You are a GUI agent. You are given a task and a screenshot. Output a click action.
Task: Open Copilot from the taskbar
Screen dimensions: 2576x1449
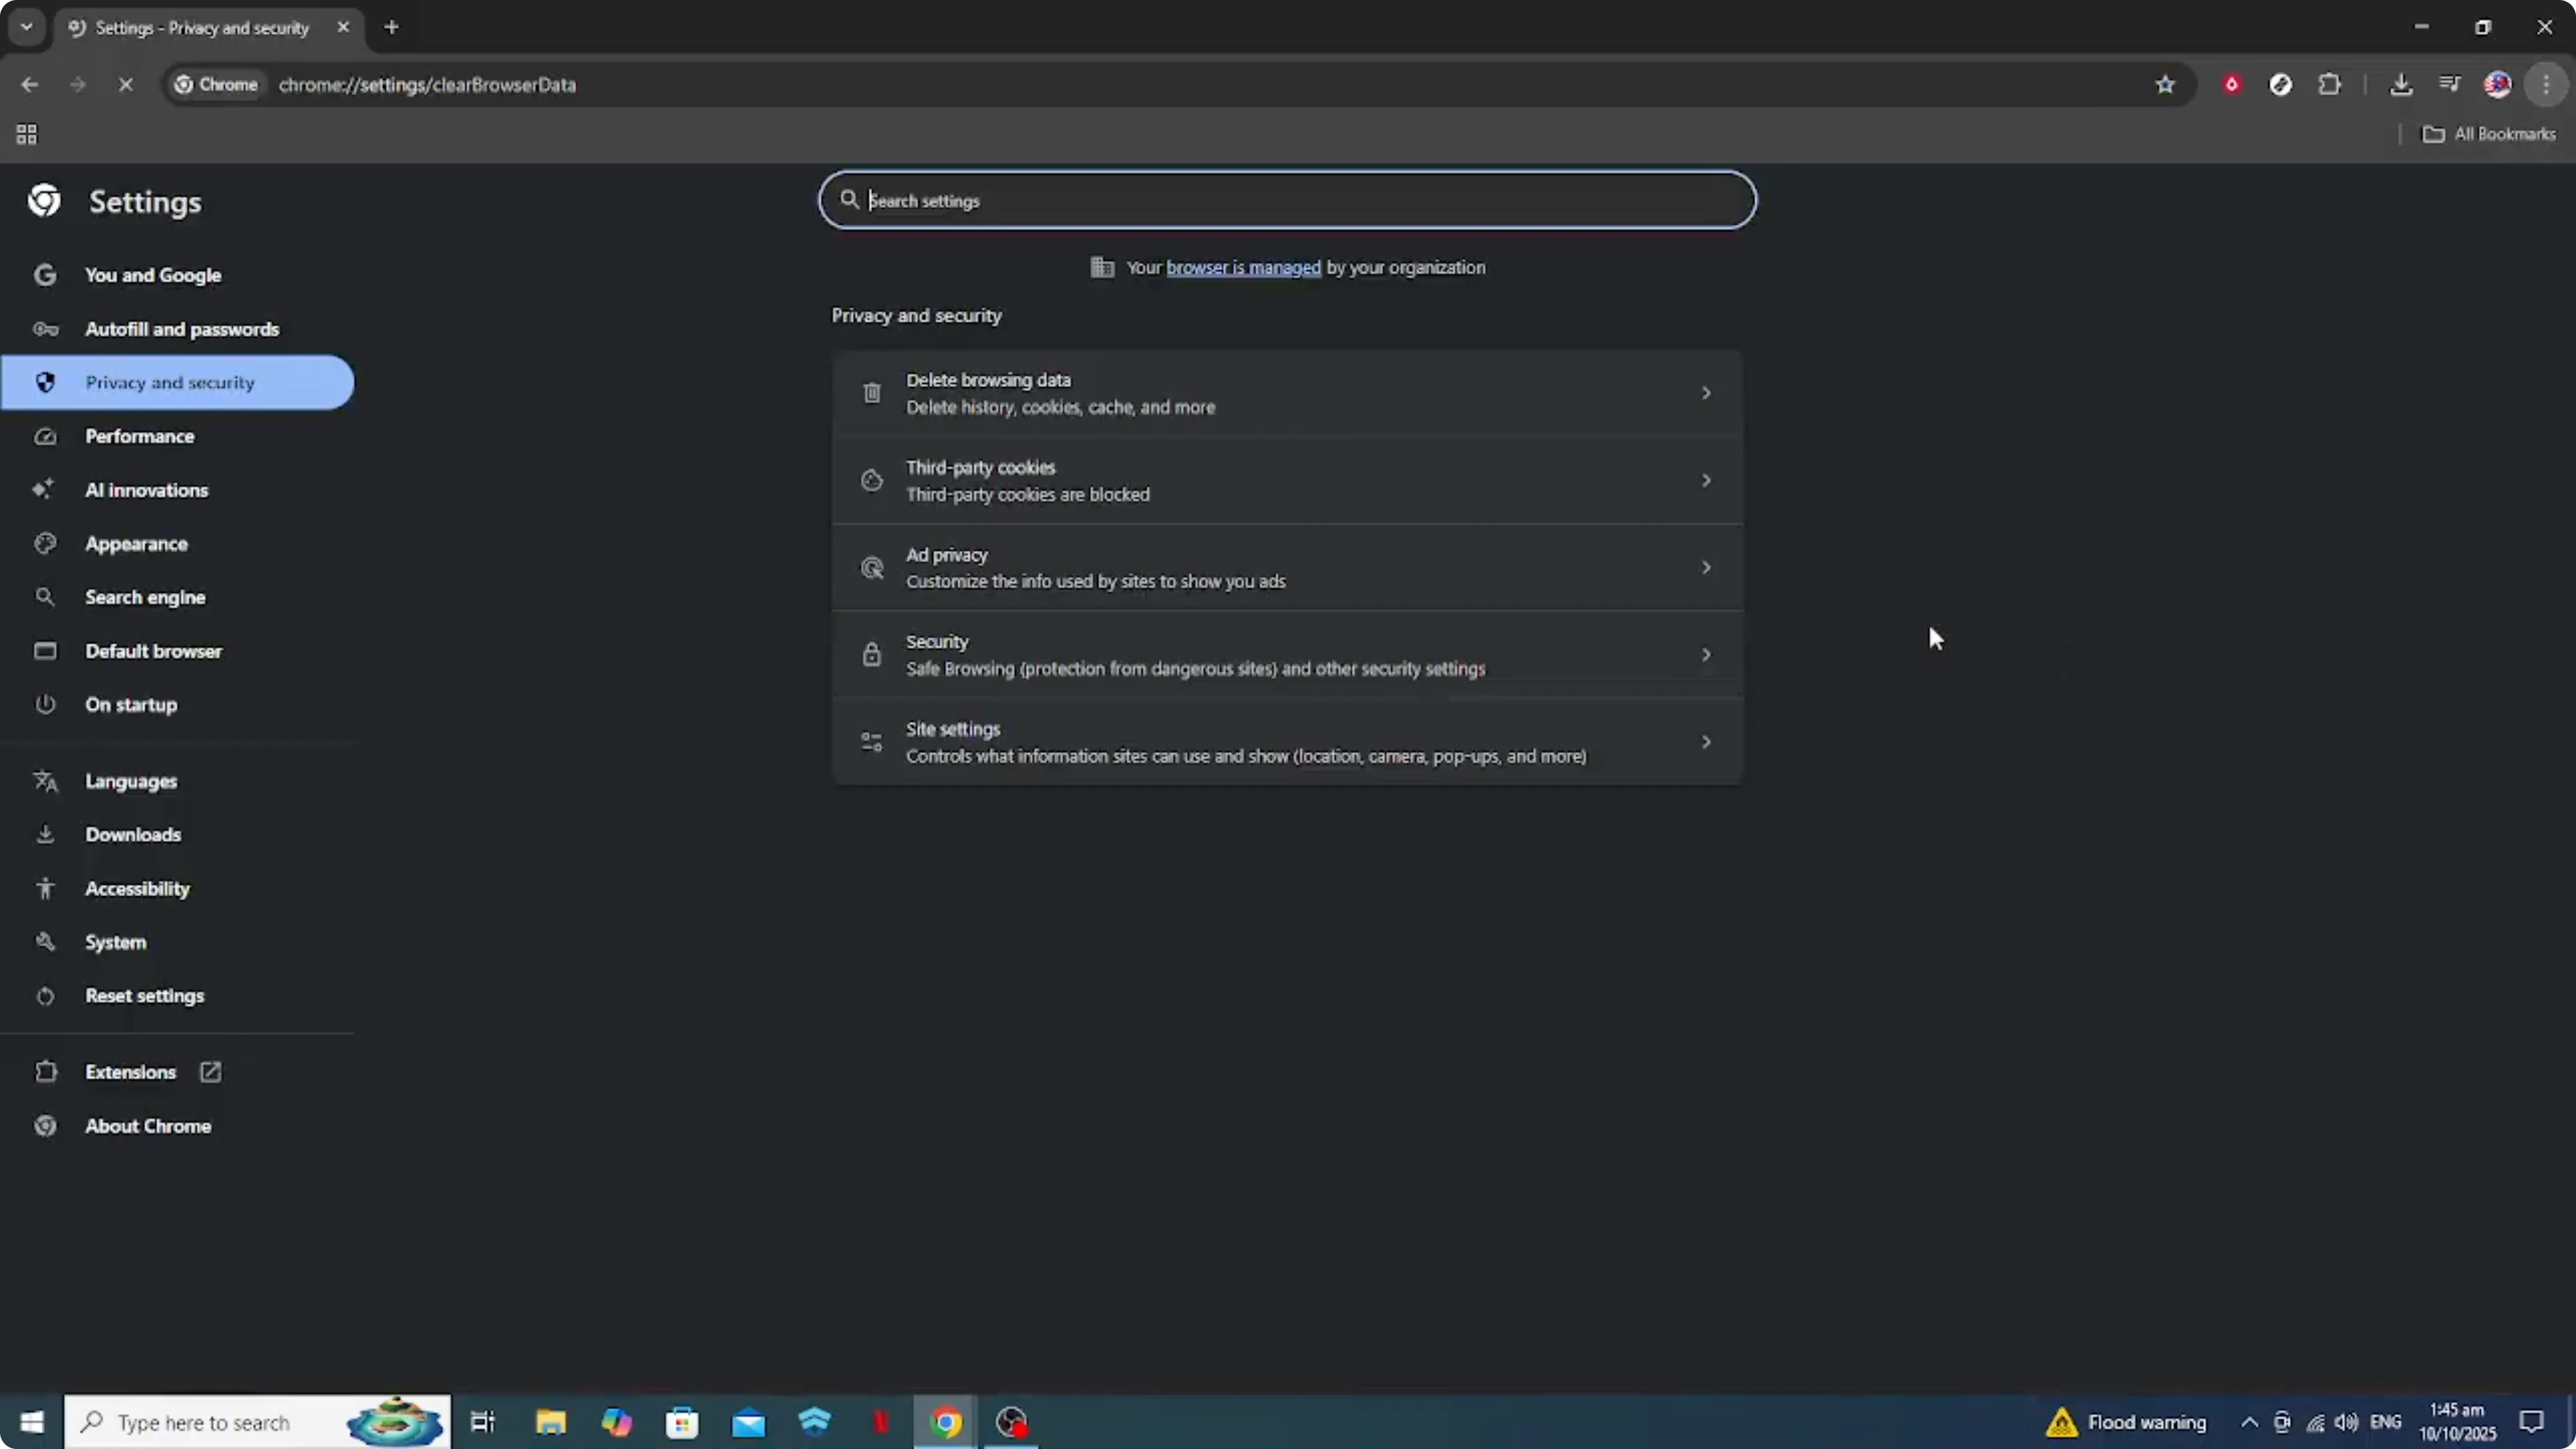coord(617,1422)
